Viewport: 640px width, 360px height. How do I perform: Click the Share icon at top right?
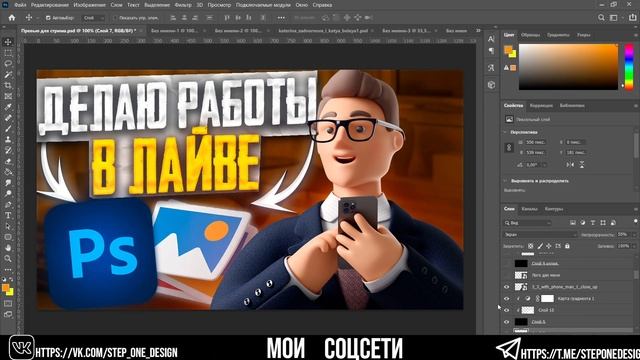pos(633,18)
